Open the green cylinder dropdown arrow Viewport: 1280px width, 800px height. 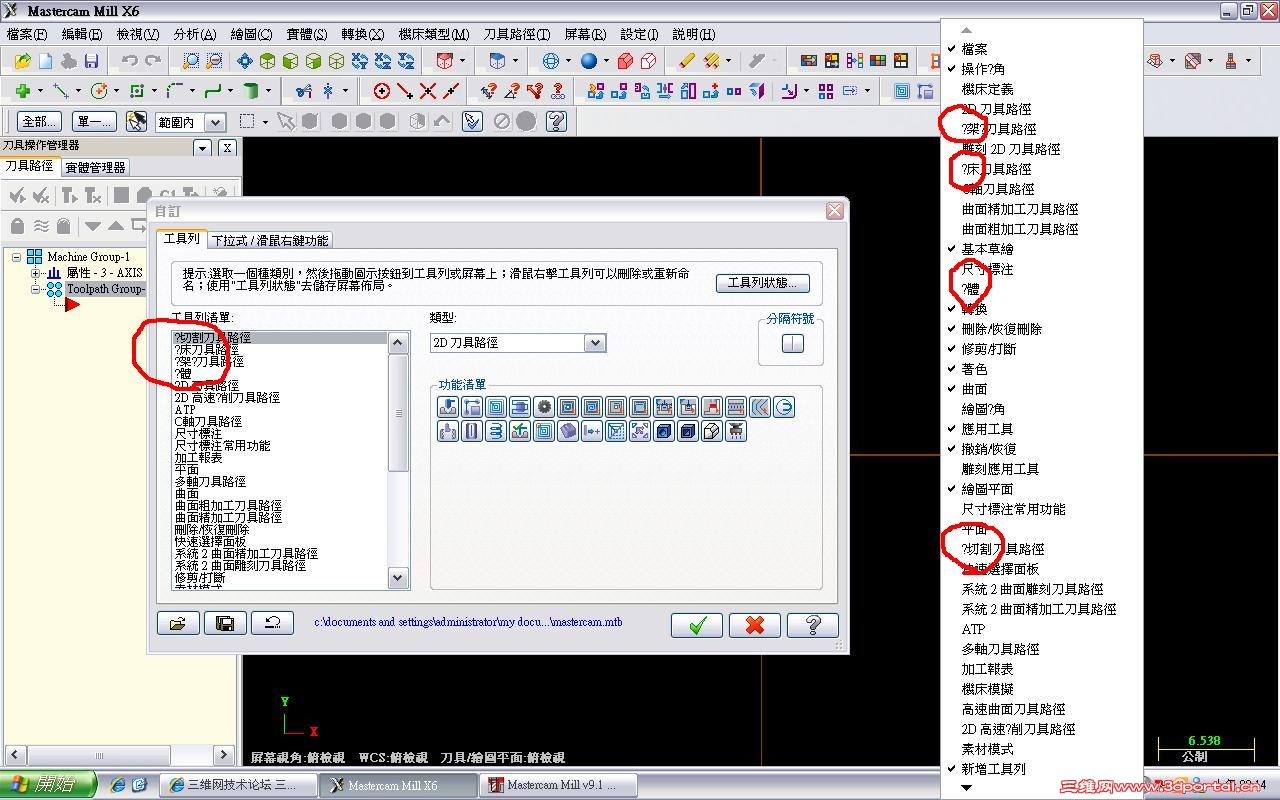click(x=268, y=91)
